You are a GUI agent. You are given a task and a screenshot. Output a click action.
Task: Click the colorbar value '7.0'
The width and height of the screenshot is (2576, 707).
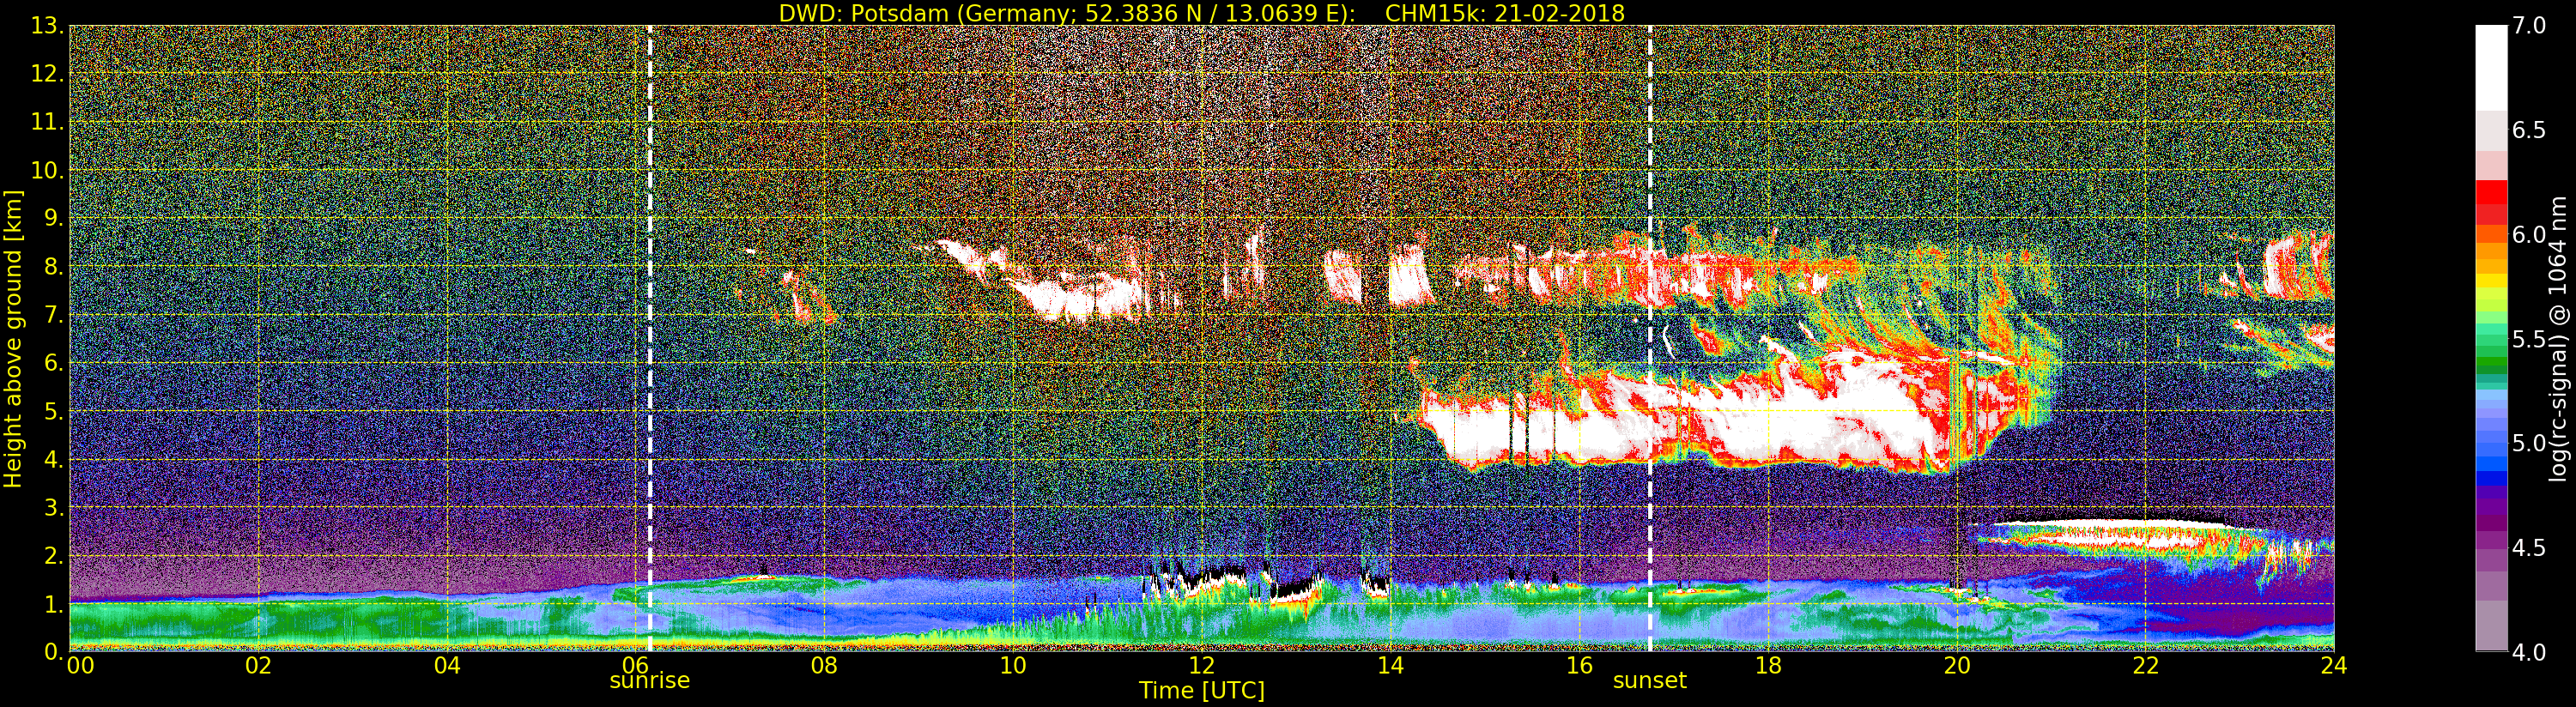[x=2529, y=26]
